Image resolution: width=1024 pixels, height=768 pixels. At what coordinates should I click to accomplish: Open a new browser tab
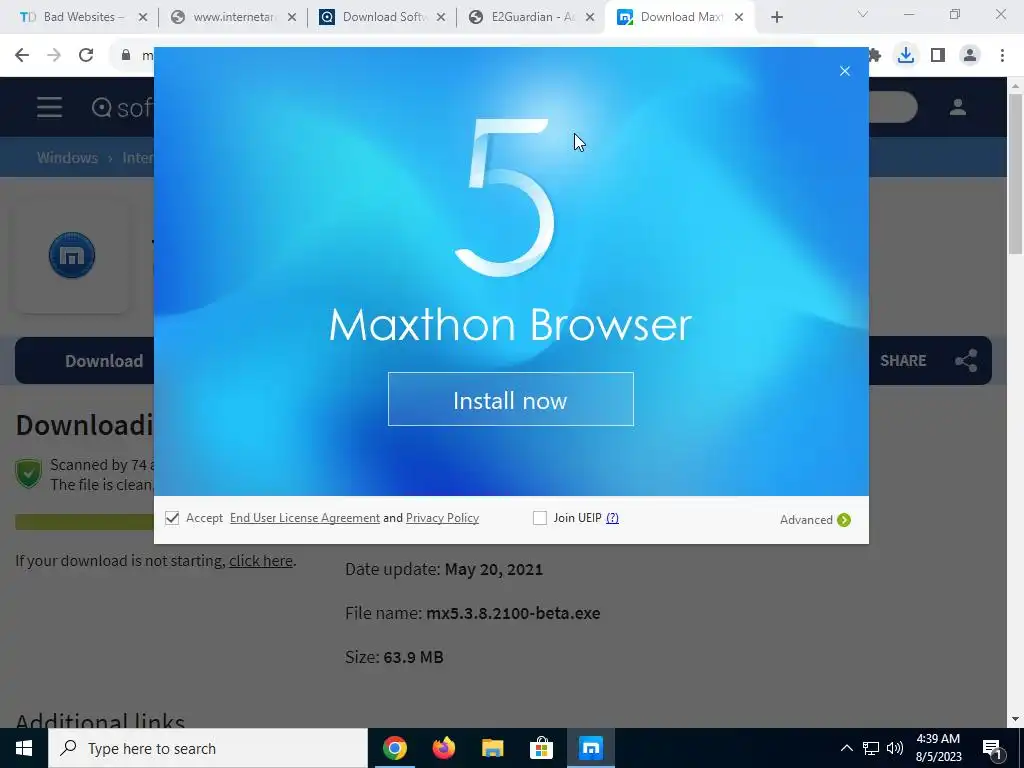(776, 18)
